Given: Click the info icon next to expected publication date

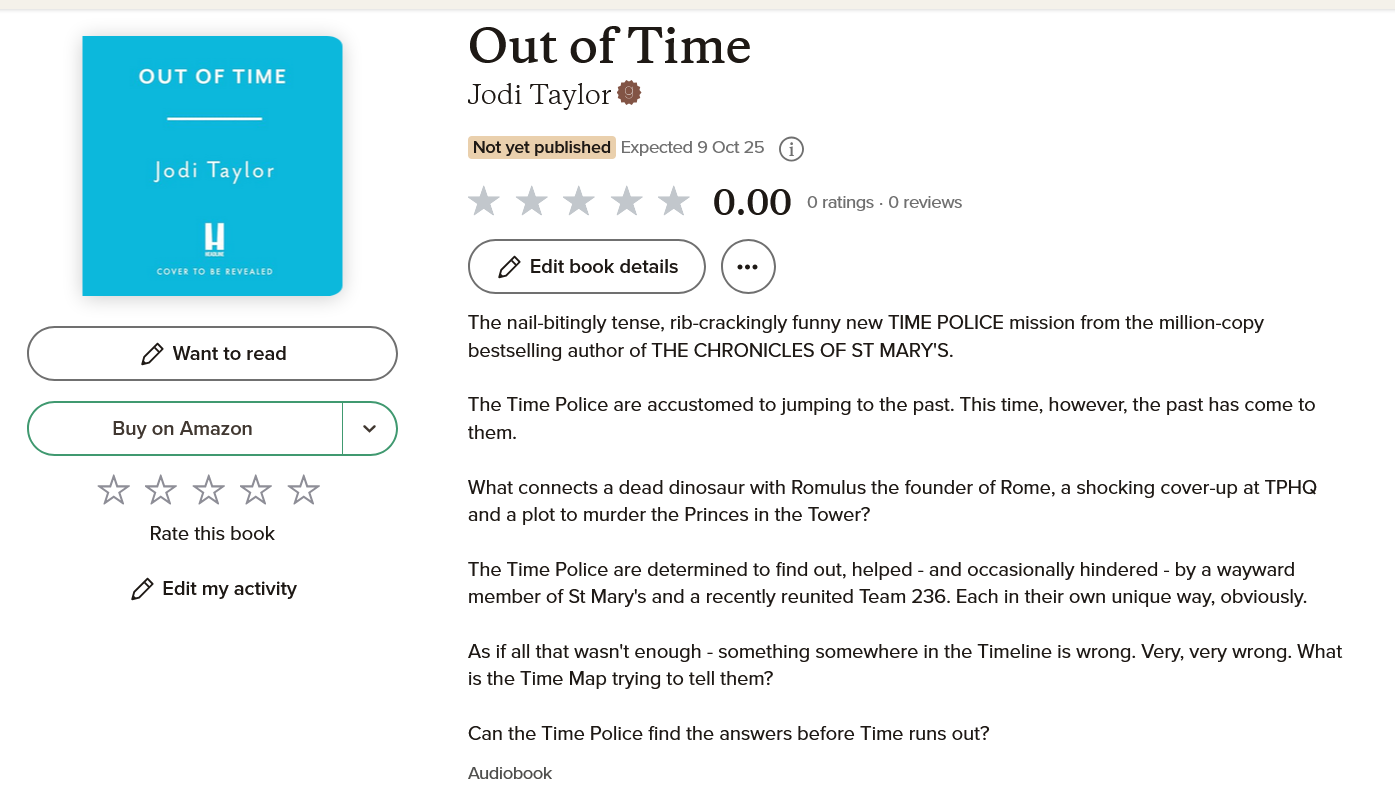Looking at the screenshot, I should tap(791, 148).
